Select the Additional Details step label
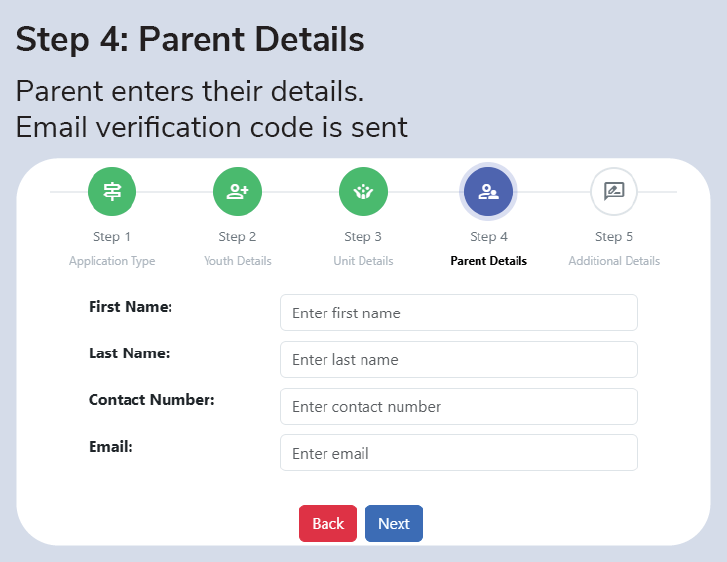727x562 pixels. [614, 261]
